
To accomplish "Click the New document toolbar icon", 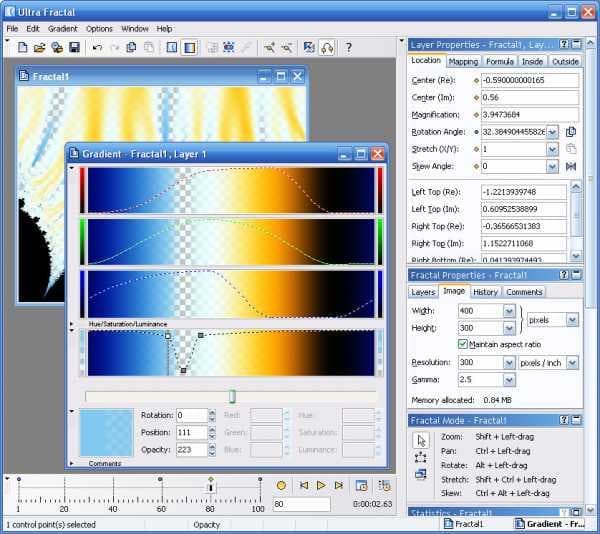I will pyautogui.click(x=23, y=47).
